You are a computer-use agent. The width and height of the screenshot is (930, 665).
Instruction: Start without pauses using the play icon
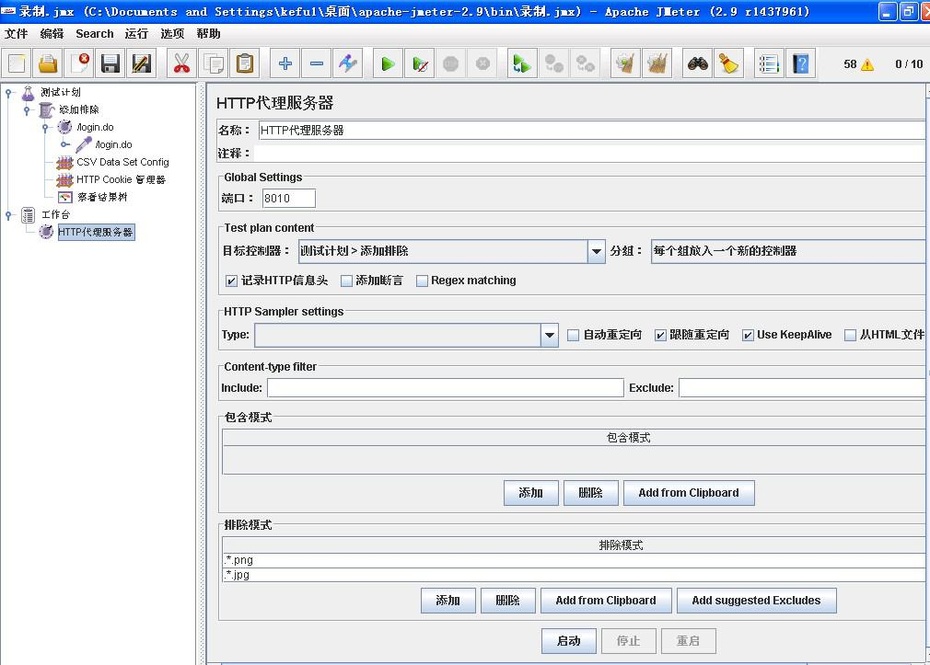point(419,63)
